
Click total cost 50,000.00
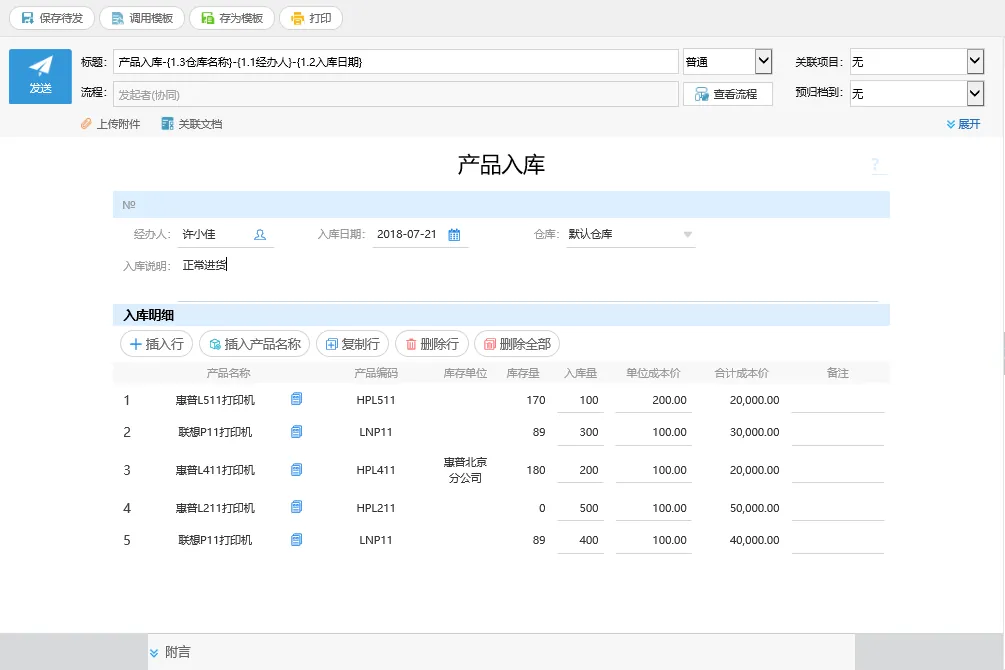pos(754,508)
